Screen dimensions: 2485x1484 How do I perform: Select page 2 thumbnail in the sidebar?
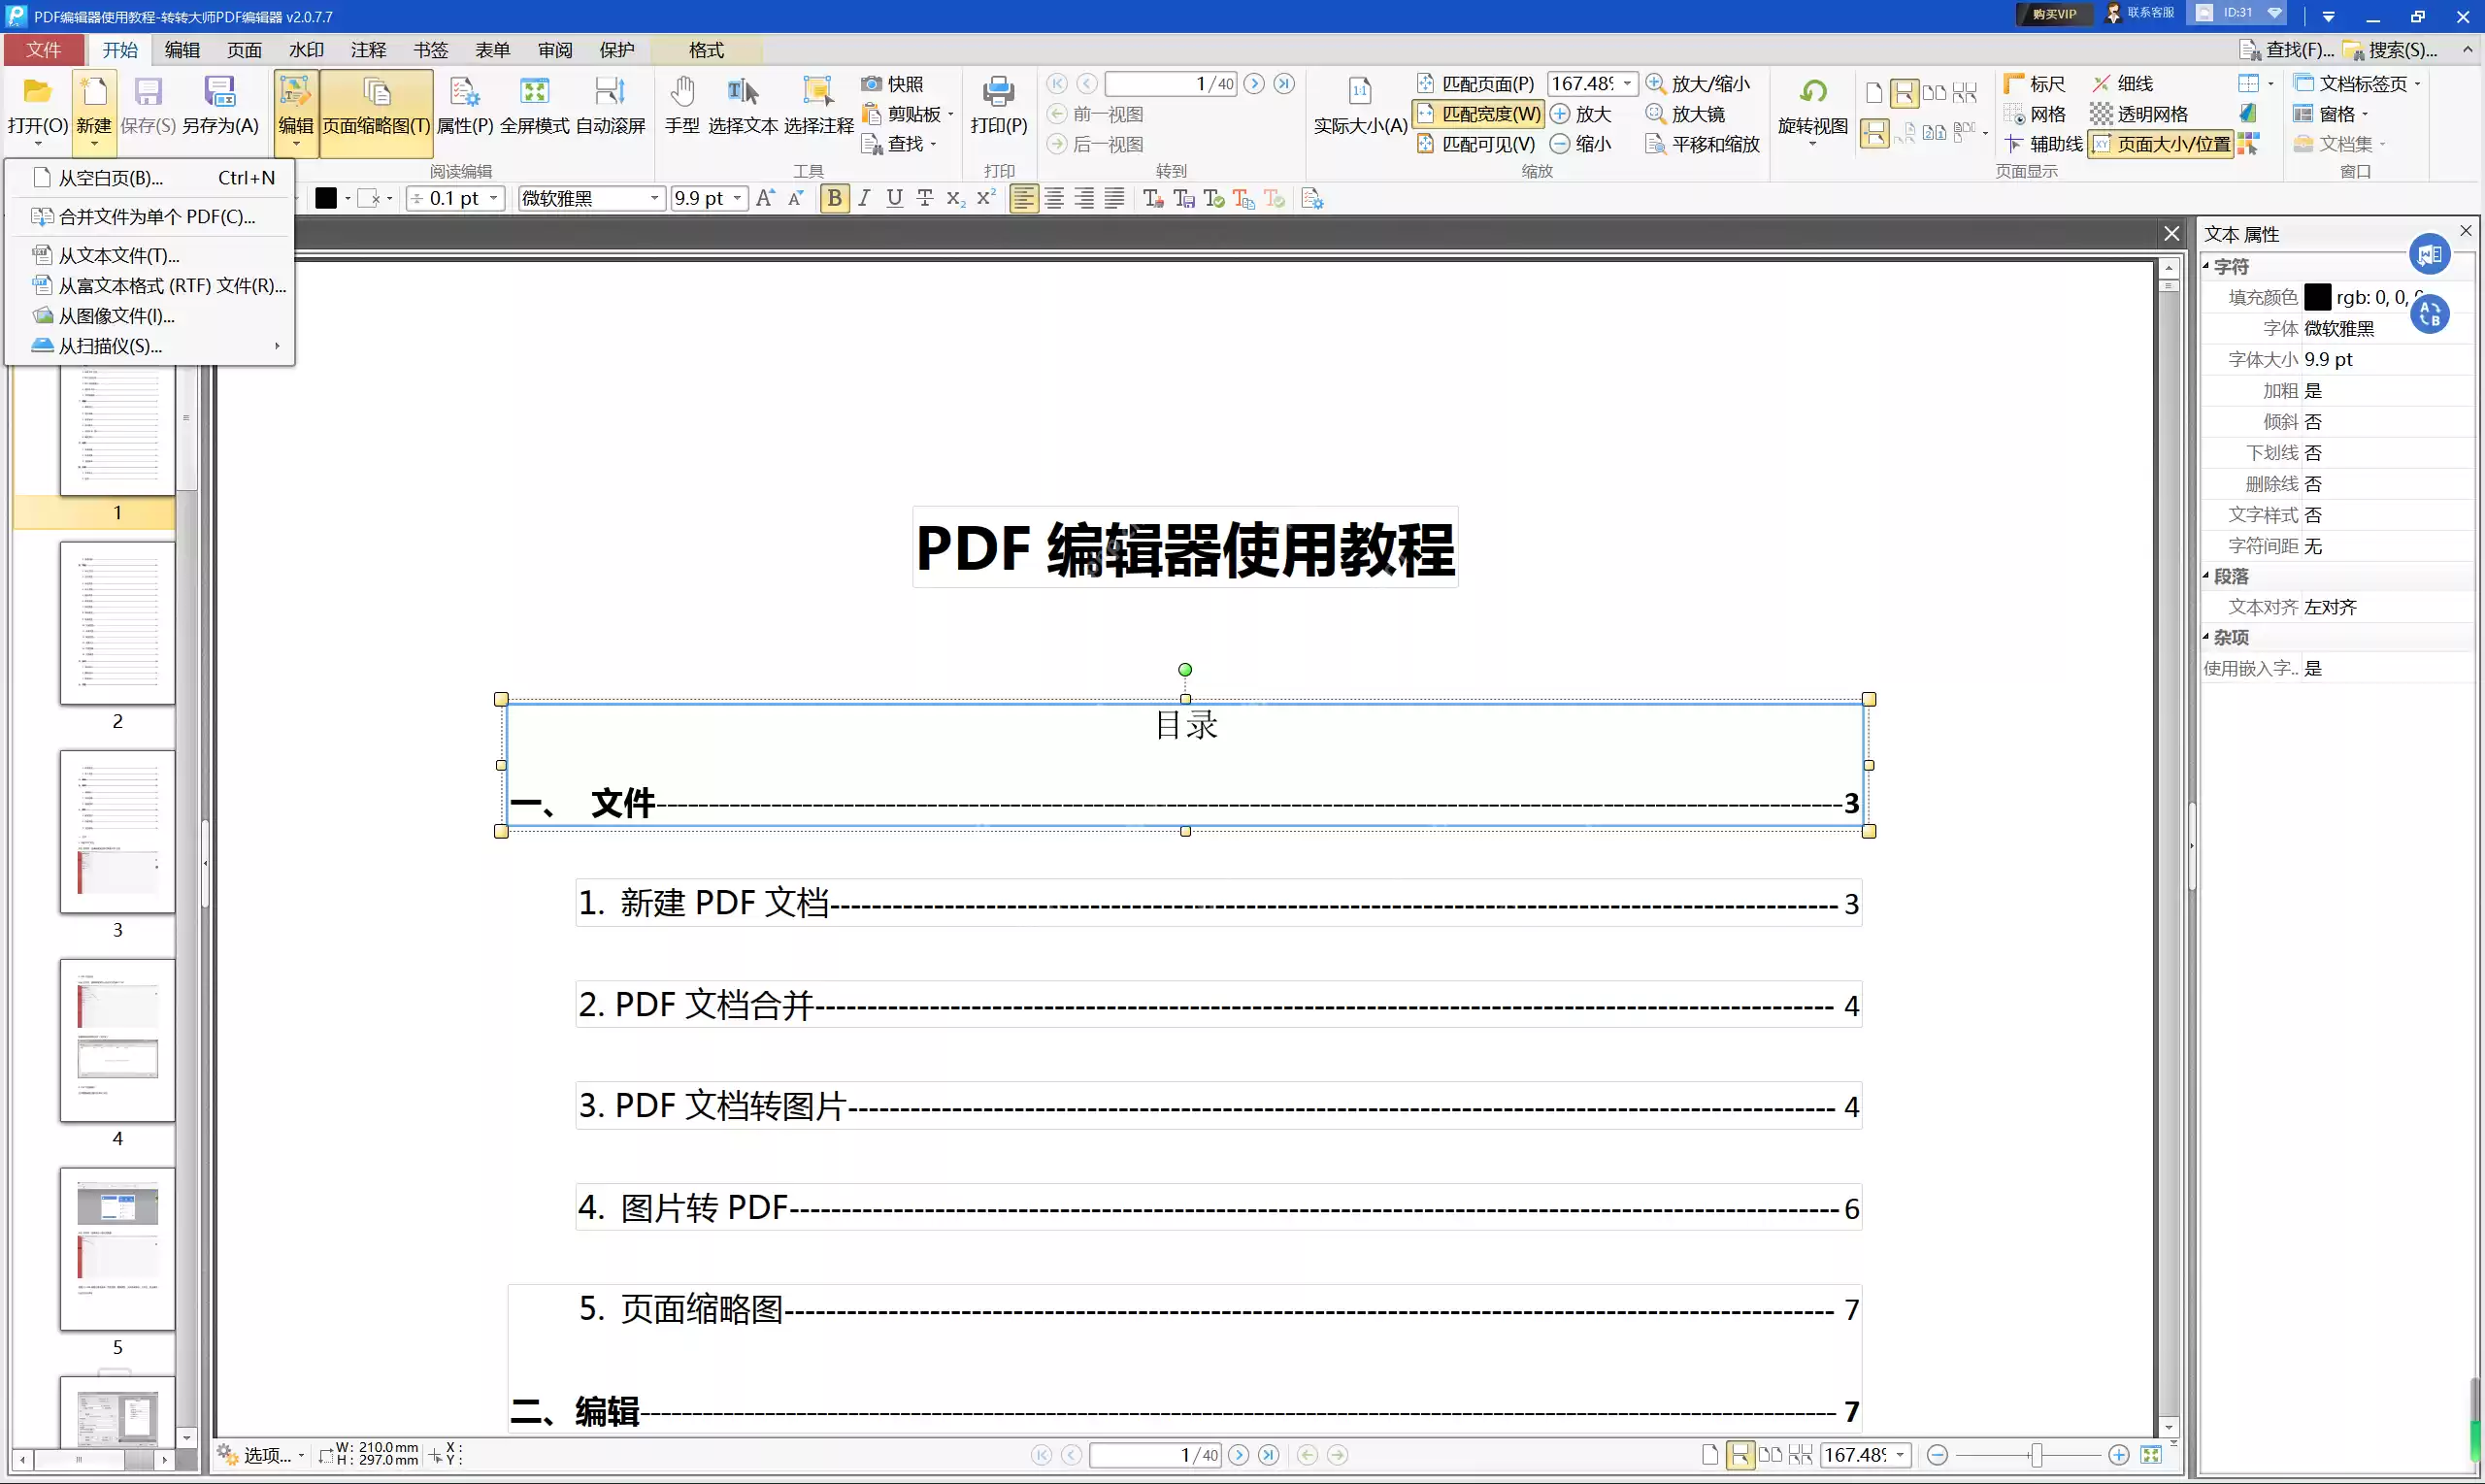point(117,623)
